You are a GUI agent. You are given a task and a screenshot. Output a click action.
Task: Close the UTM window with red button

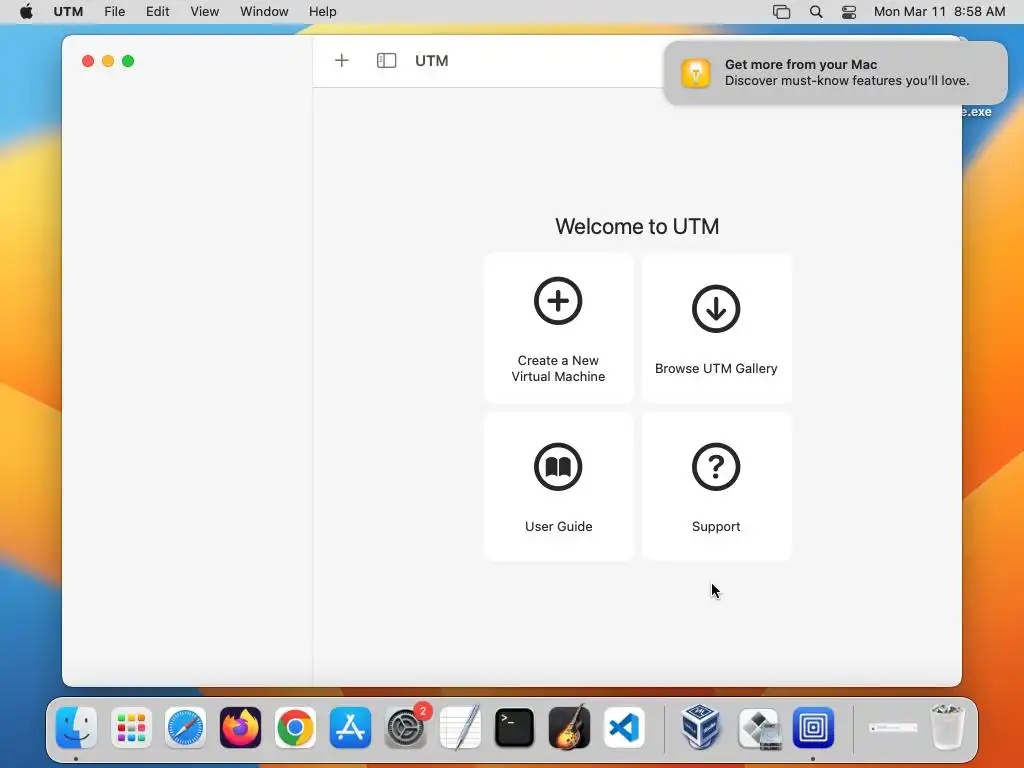click(88, 61)
